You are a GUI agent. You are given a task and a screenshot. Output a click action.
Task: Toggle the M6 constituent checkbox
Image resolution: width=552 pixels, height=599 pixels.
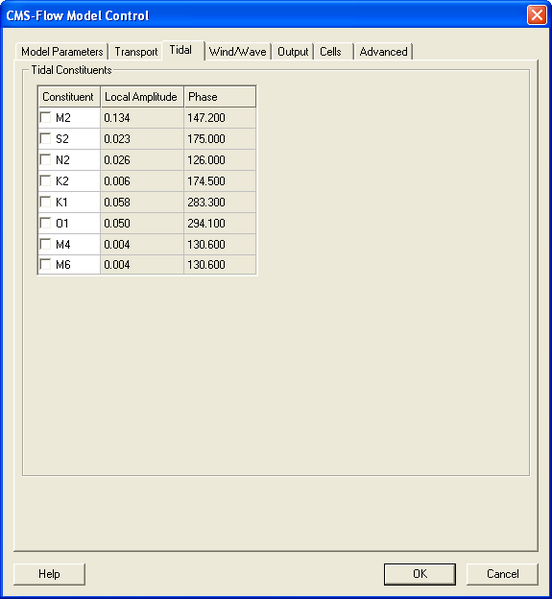pyautogui.click(x=45, y=264)
